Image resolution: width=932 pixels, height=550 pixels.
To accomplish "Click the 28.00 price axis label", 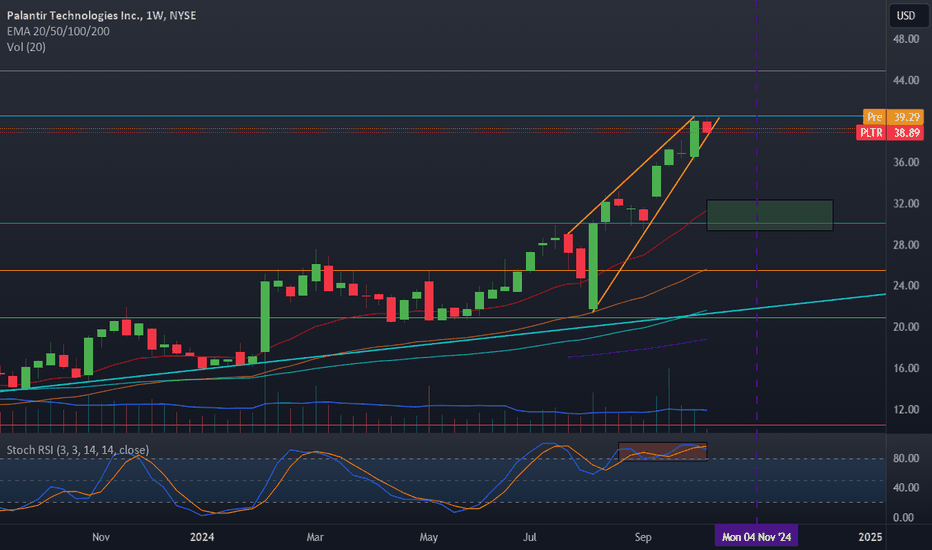I will [x=906, y=245].
